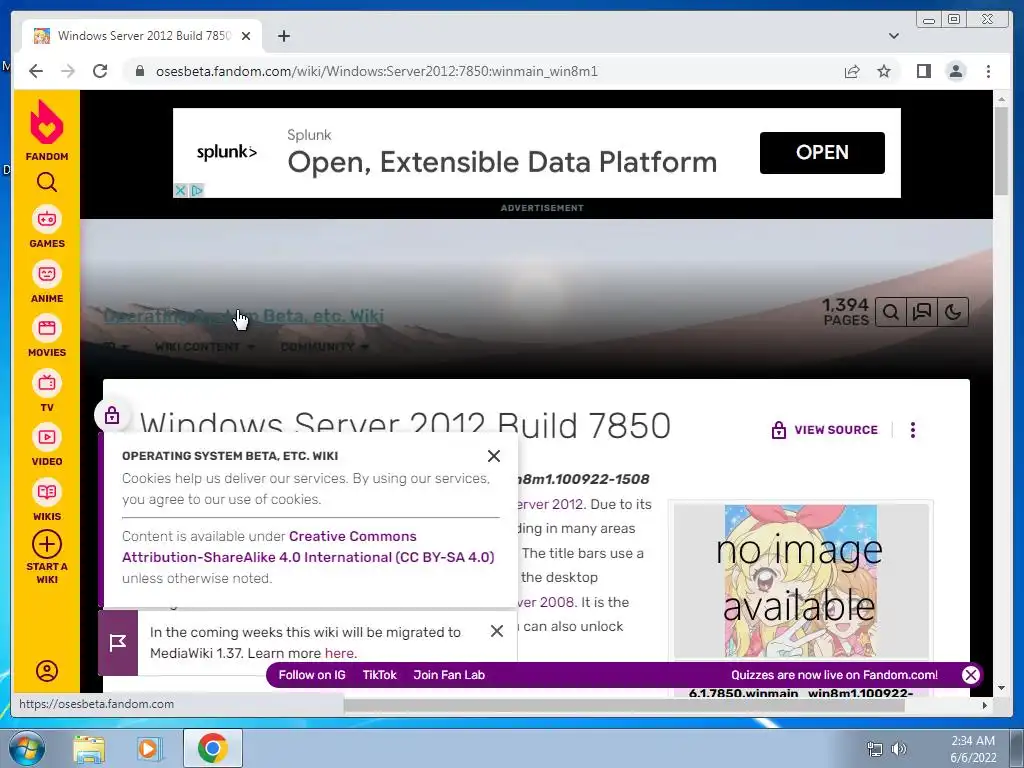This screenshot has width=1024, height=768.
Task: Click the browser back arrow
Action: click(36, 71)
